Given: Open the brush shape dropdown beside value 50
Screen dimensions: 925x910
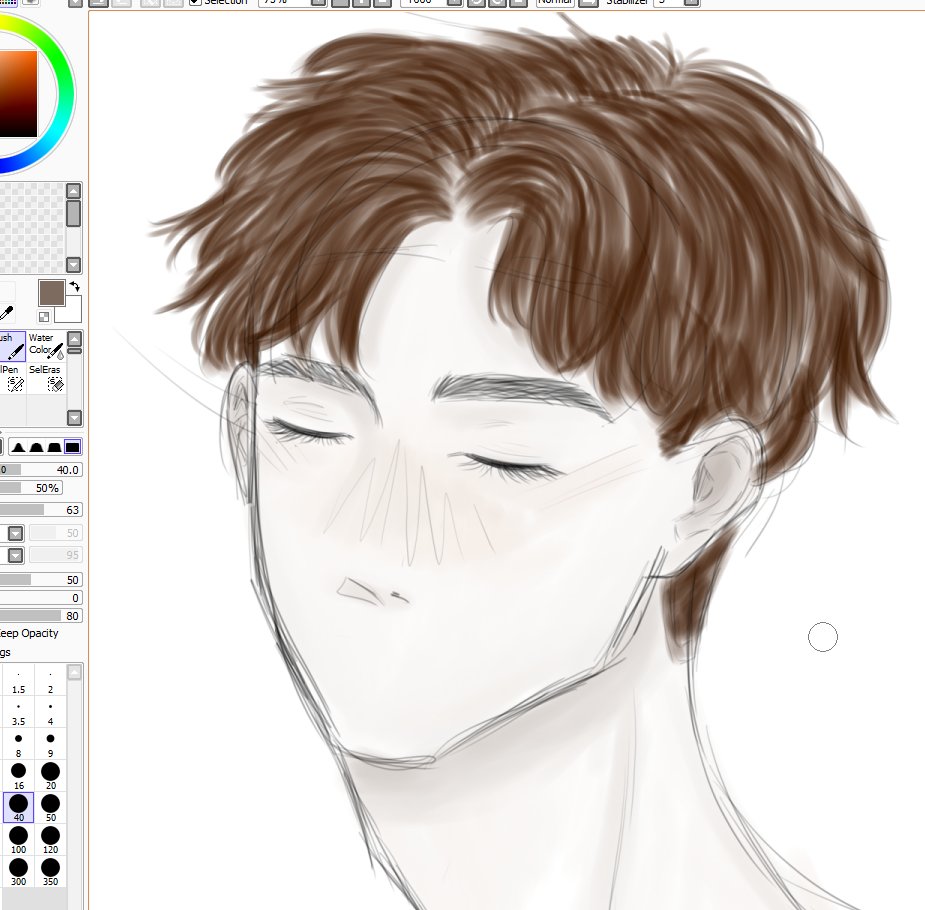Looking at the screenshot, I should tap(15, 533).
